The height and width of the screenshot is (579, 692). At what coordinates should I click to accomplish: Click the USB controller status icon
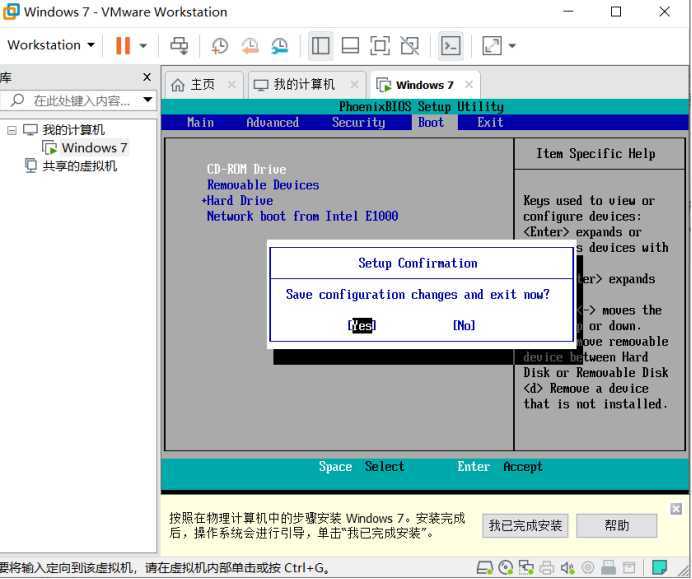coord(588,567)
